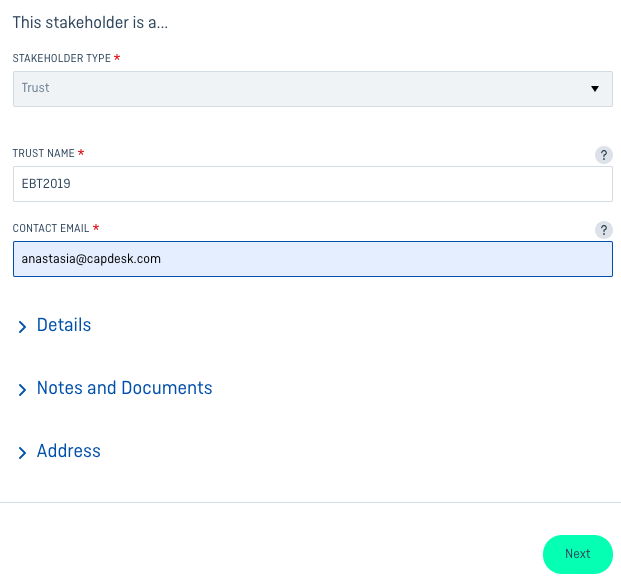Click the TRUST NAME field label
Viewport: 621px width, 586px height.
(44, 153)
